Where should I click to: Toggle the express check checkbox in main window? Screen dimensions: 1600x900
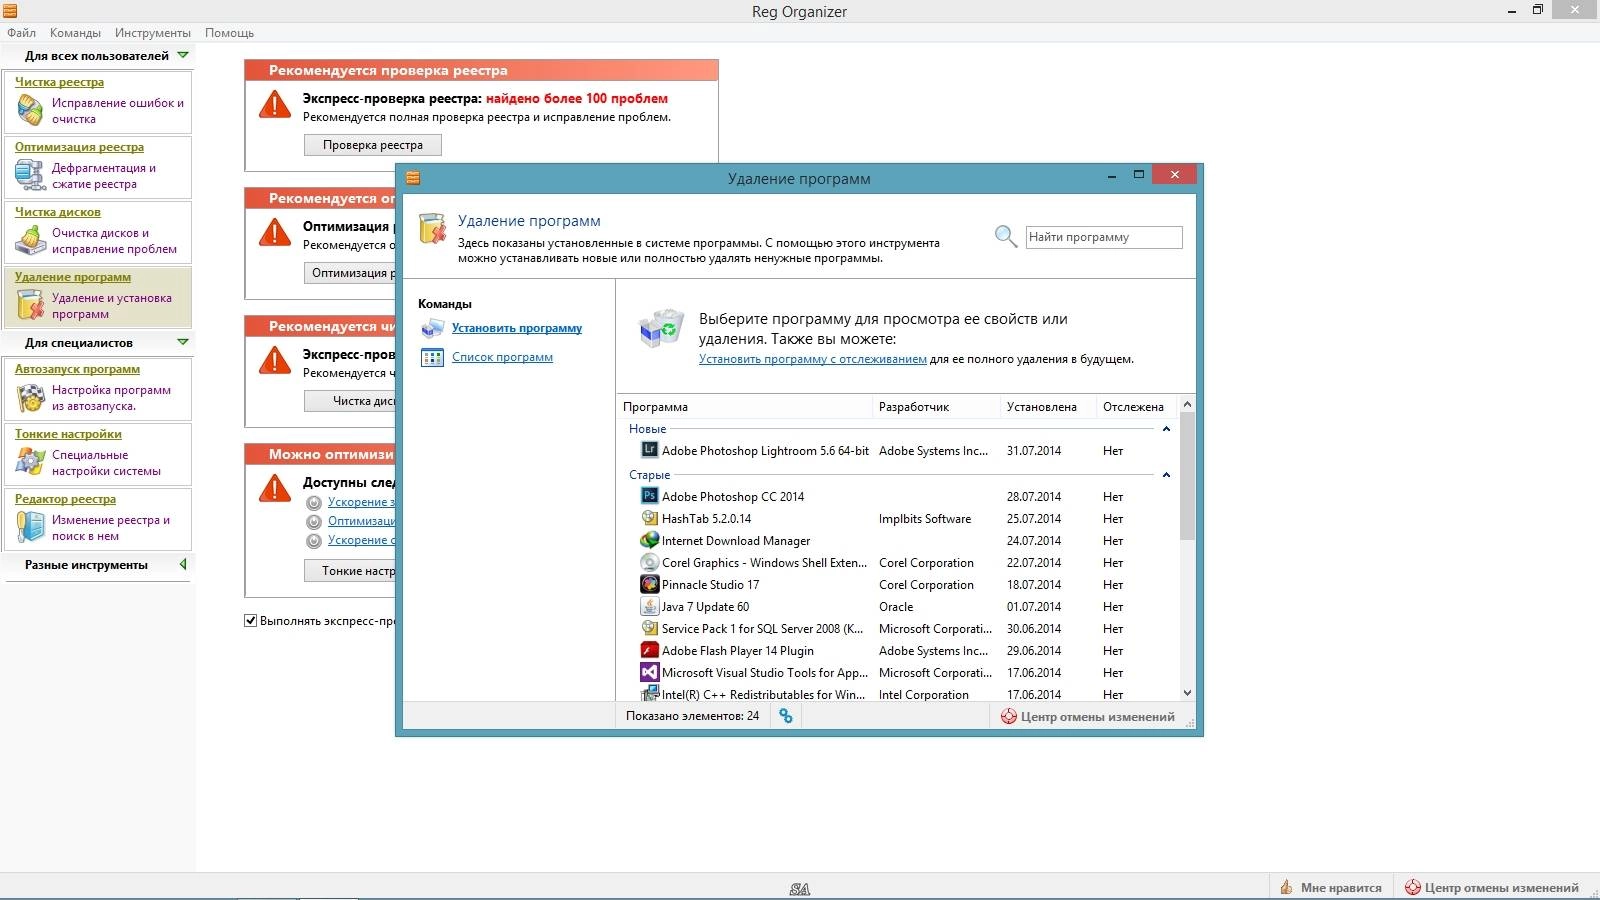point(251,620)
